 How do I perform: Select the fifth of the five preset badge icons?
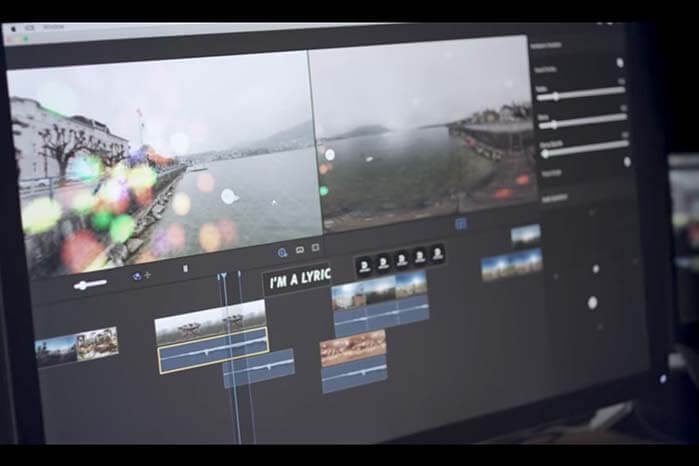[x=437, y=254]
